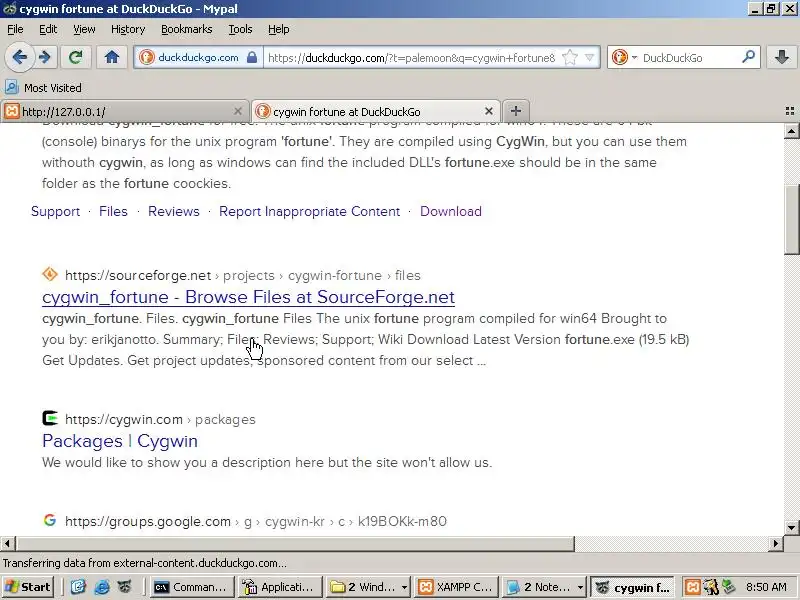
Task: Click horizontal scrollbar left arrow
Action: [x=8, y=543]
